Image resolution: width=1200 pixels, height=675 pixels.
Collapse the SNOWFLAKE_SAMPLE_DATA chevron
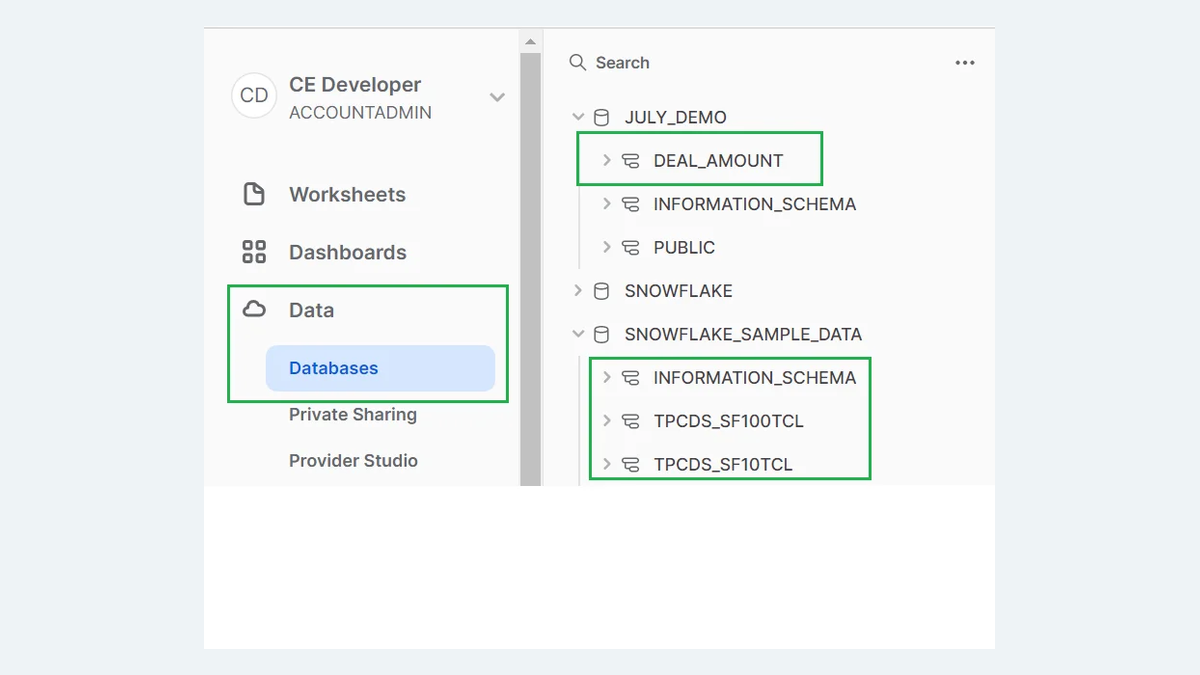click(x=578, y=334)
